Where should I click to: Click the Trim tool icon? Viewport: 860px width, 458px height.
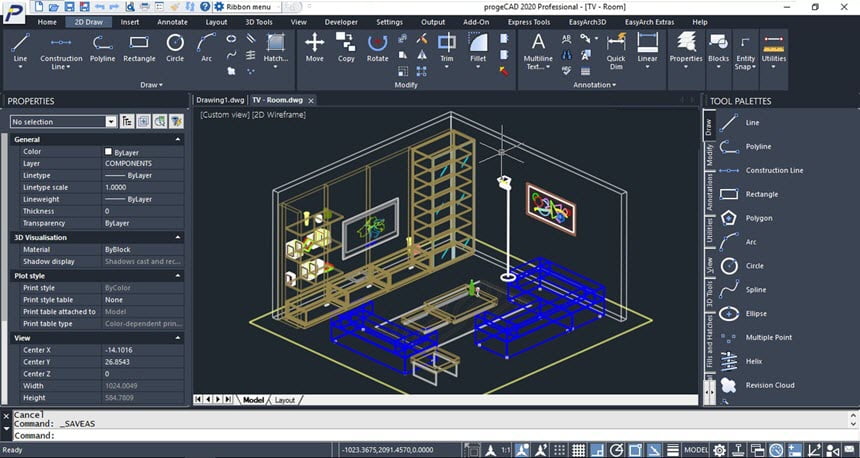coord(446,42)
